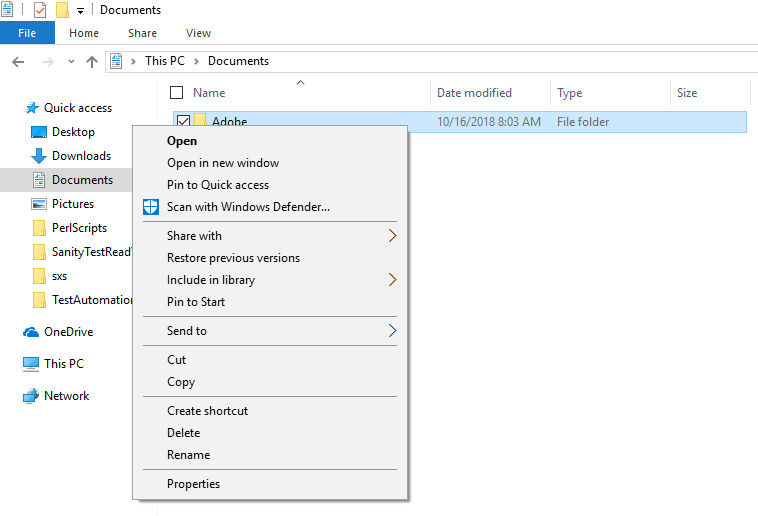Click the File folder type cell
This screenshot has height=516, width=758.
click(583, 121)
